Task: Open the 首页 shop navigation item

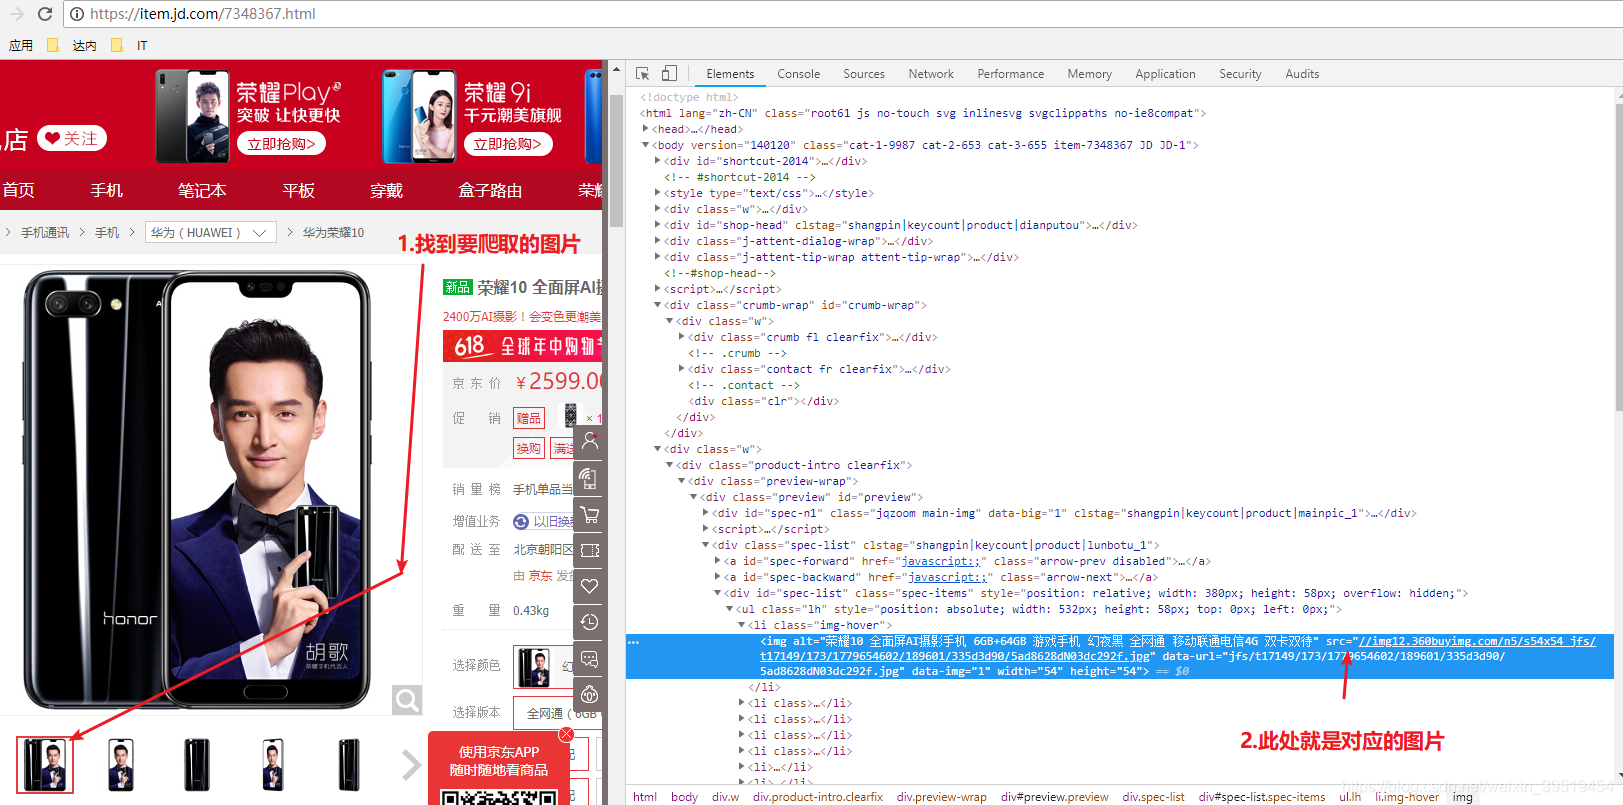Action: point(18,190)
